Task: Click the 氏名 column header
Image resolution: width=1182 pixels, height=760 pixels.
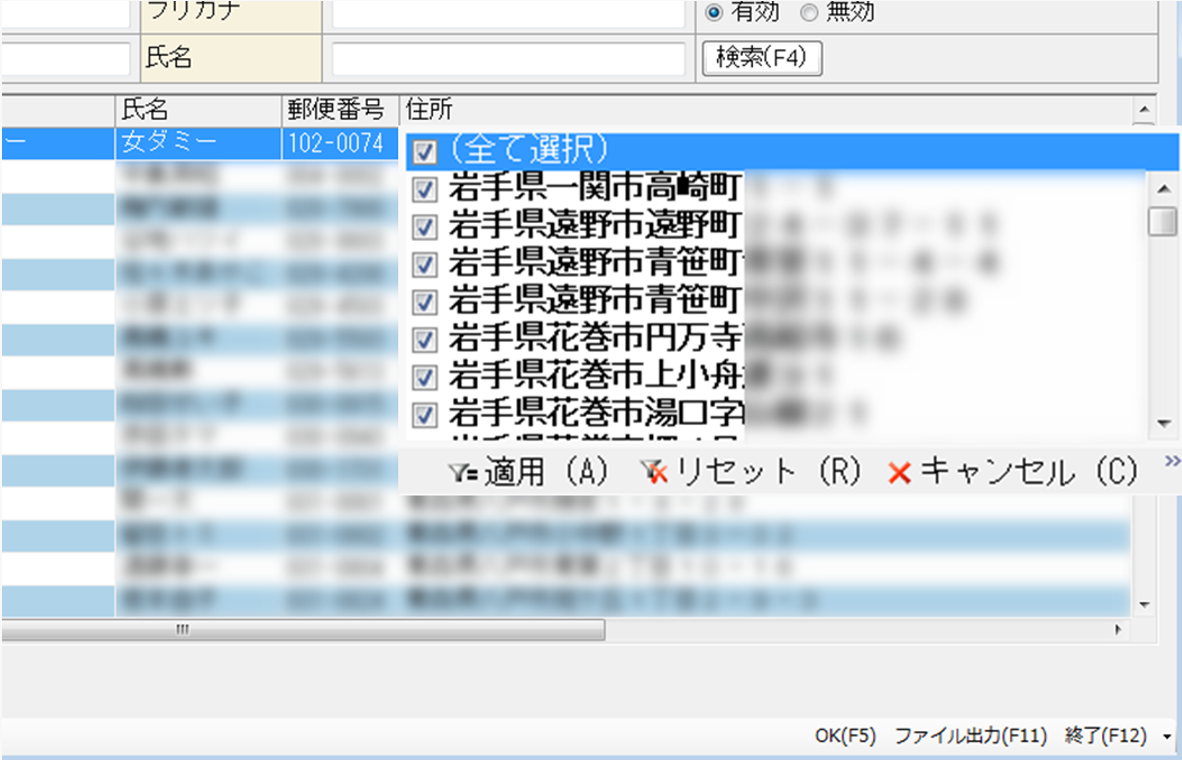Action: point(198,111)
